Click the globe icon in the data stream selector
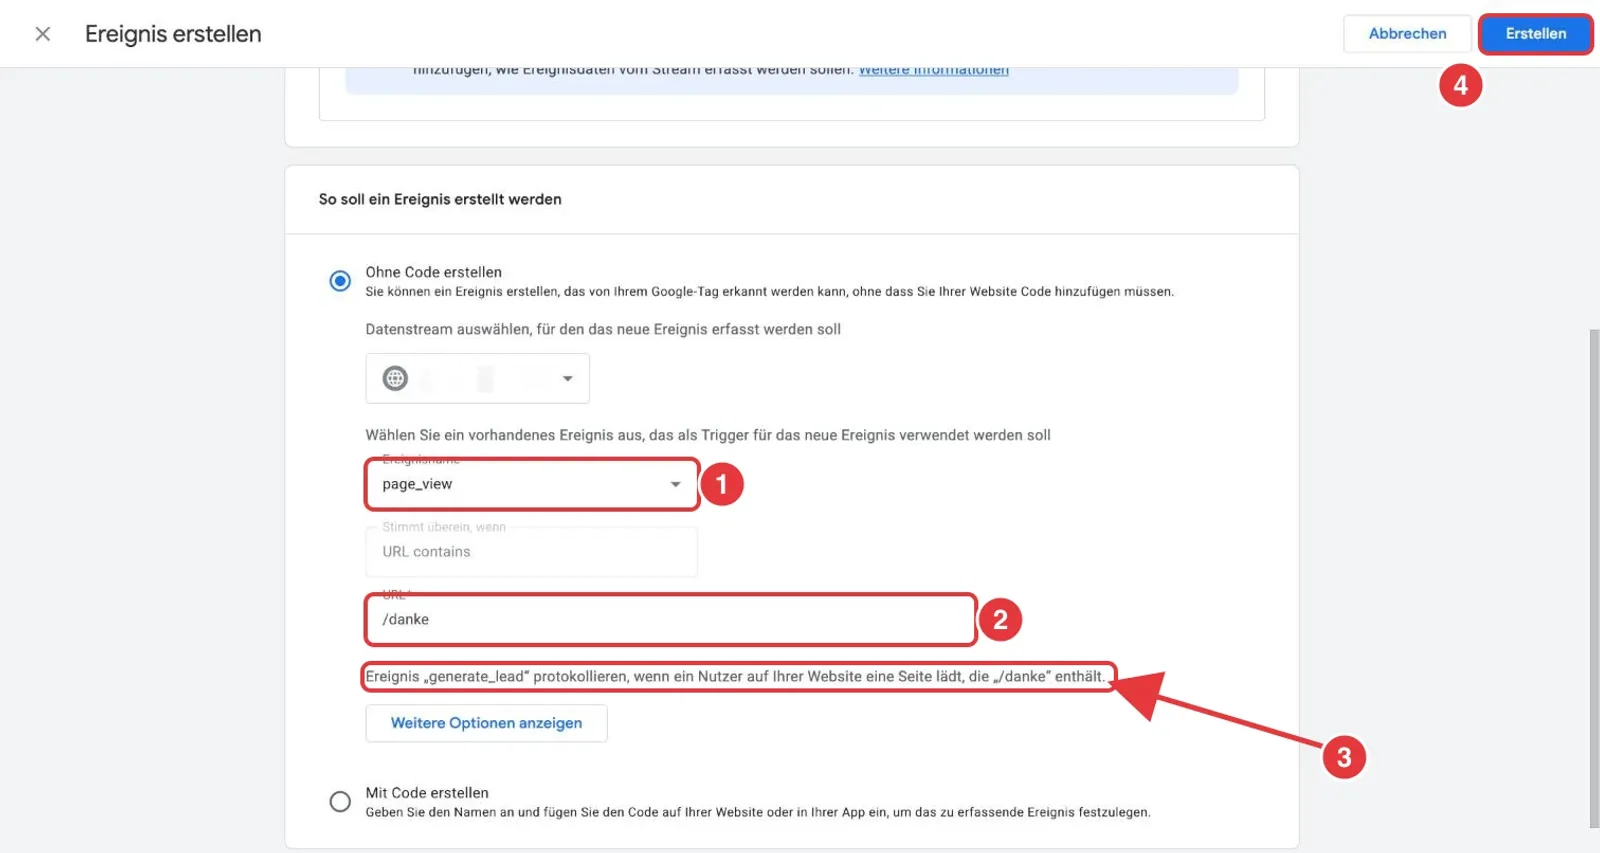 tap(395, 378)
